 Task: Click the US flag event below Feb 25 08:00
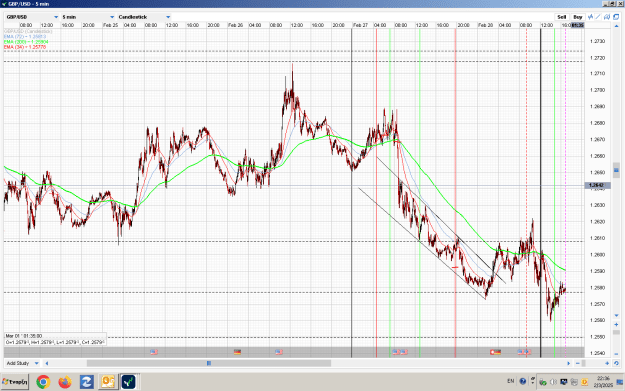point(153,352)
